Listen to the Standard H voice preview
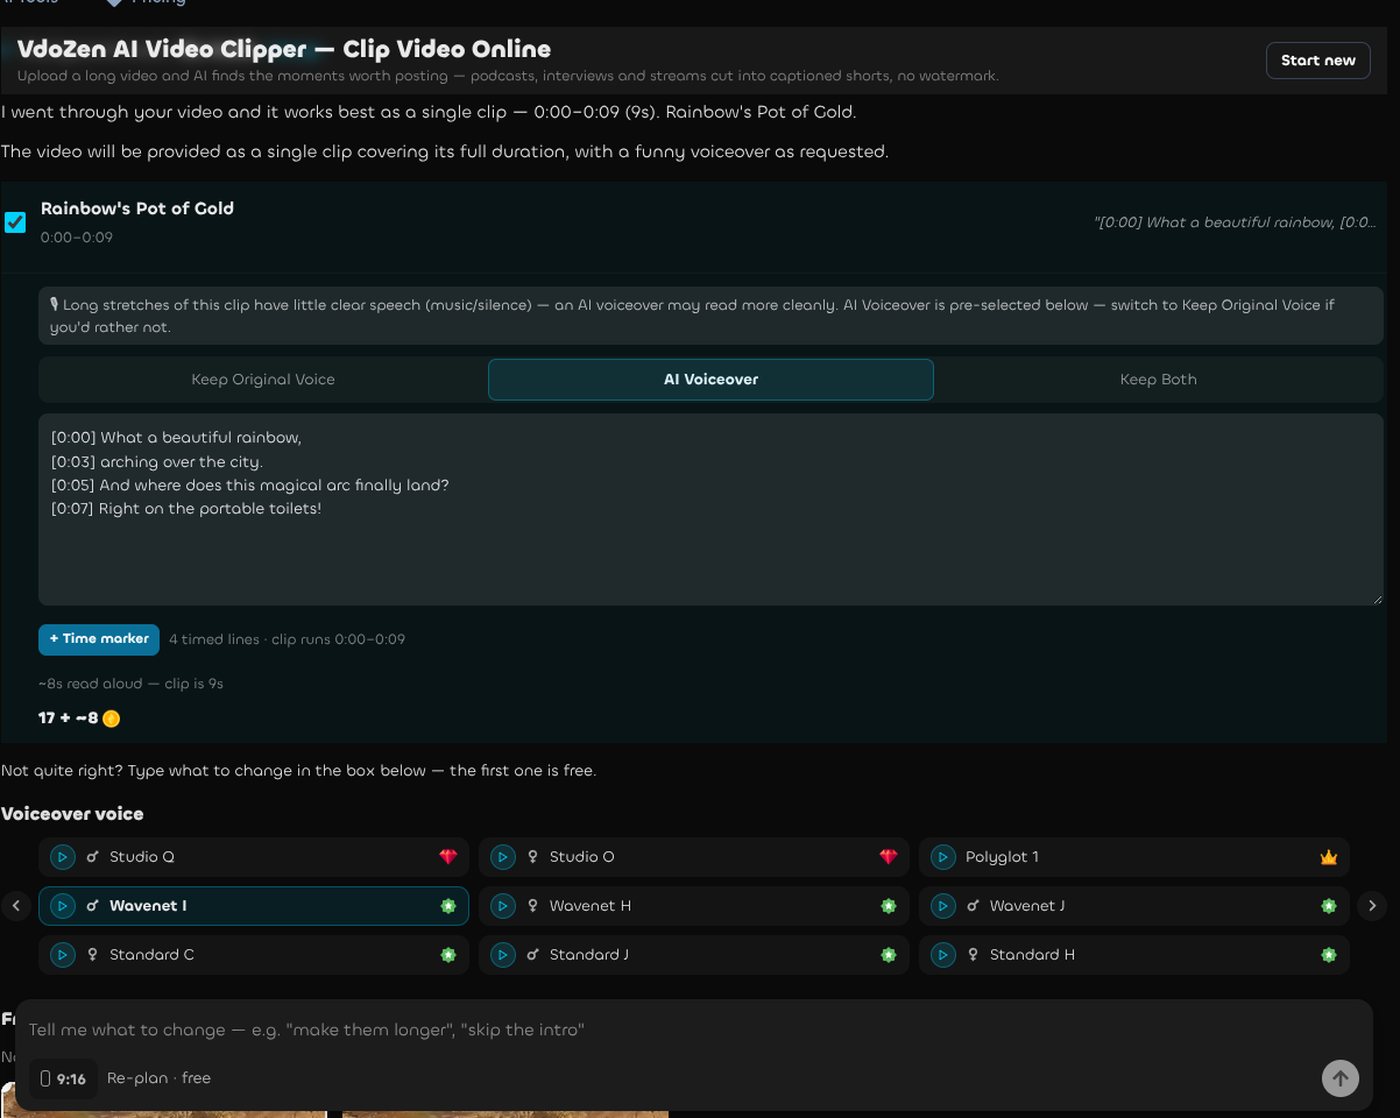 click(943, 955)
